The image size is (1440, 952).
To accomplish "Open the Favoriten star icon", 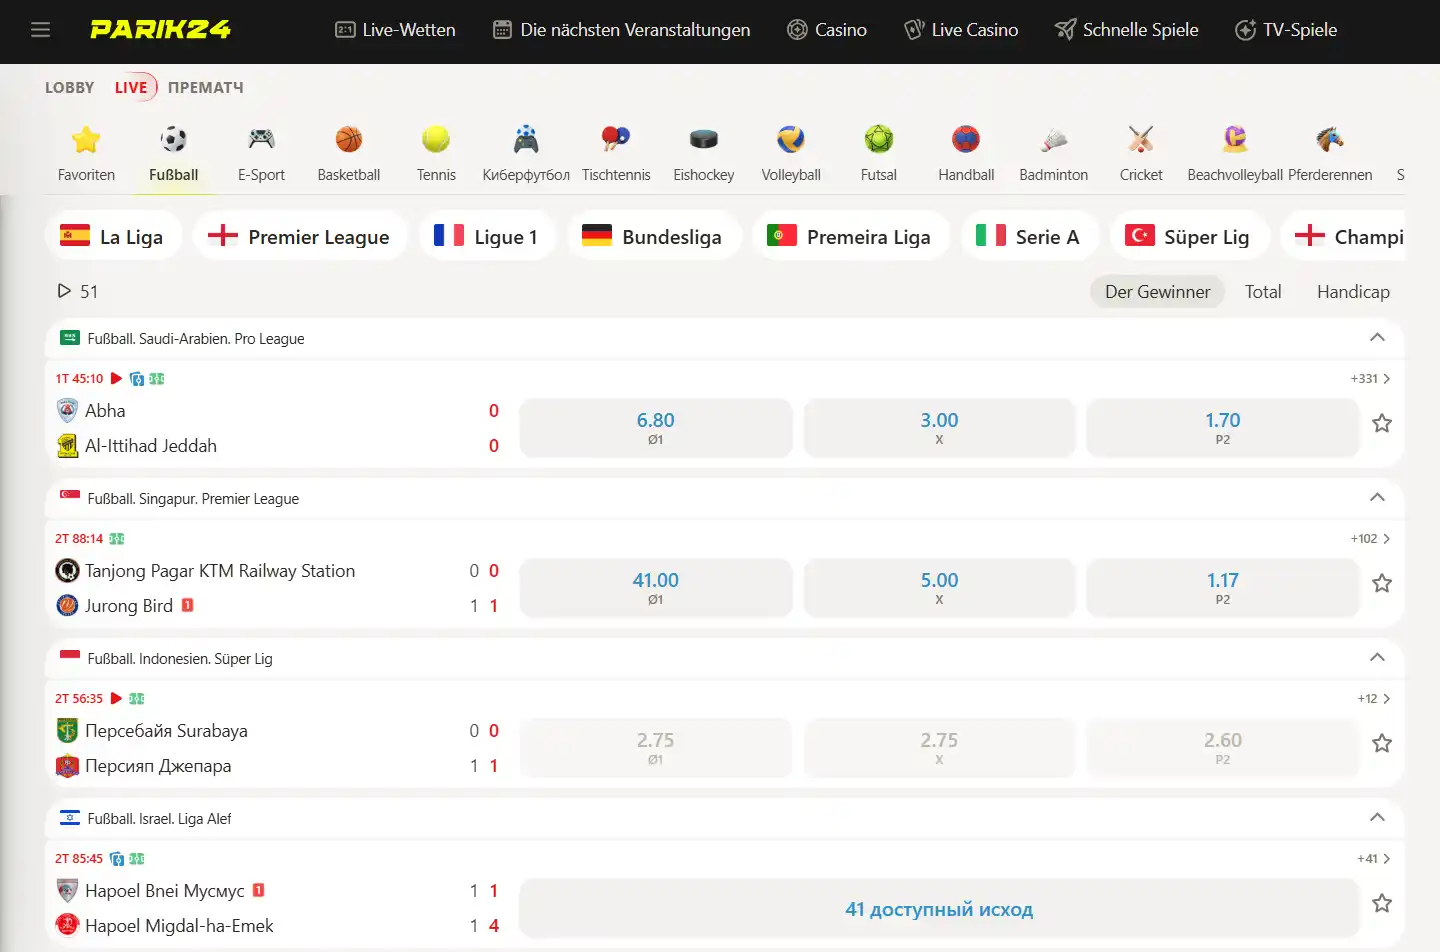I will click(x=86, y=139).
